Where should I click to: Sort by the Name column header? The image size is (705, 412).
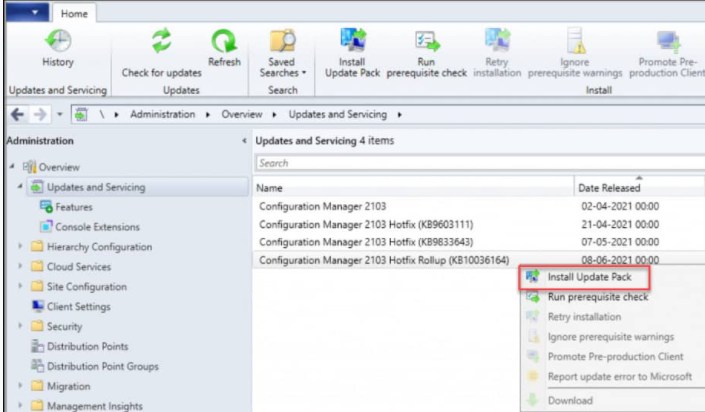click(414, 188)
